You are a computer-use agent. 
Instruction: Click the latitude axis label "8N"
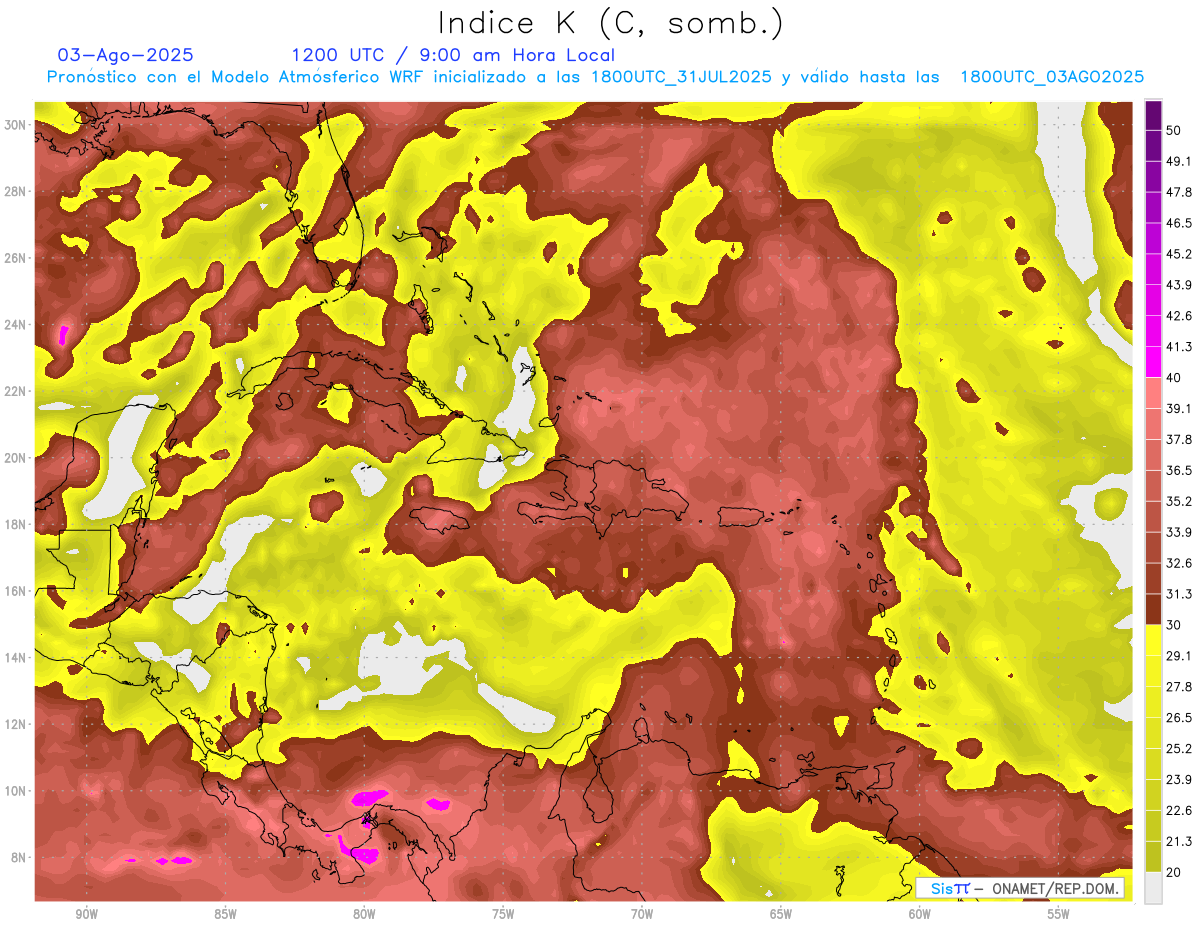[18, 857]
